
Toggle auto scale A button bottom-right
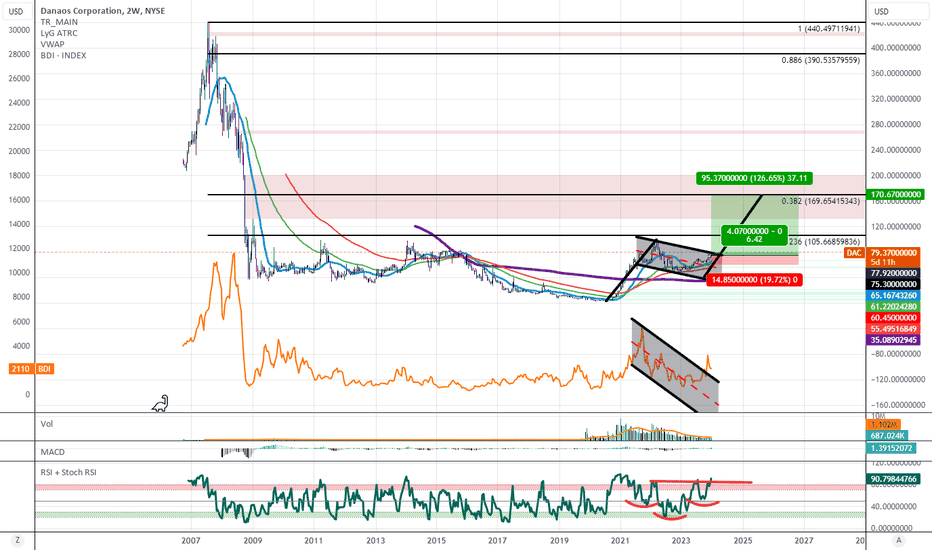coord(899,540)
